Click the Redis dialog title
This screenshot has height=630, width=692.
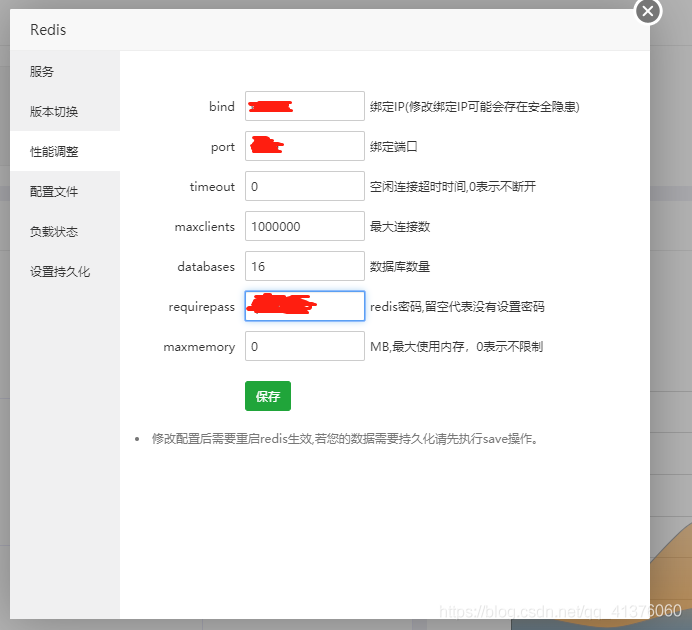click(x=48, y=30)
